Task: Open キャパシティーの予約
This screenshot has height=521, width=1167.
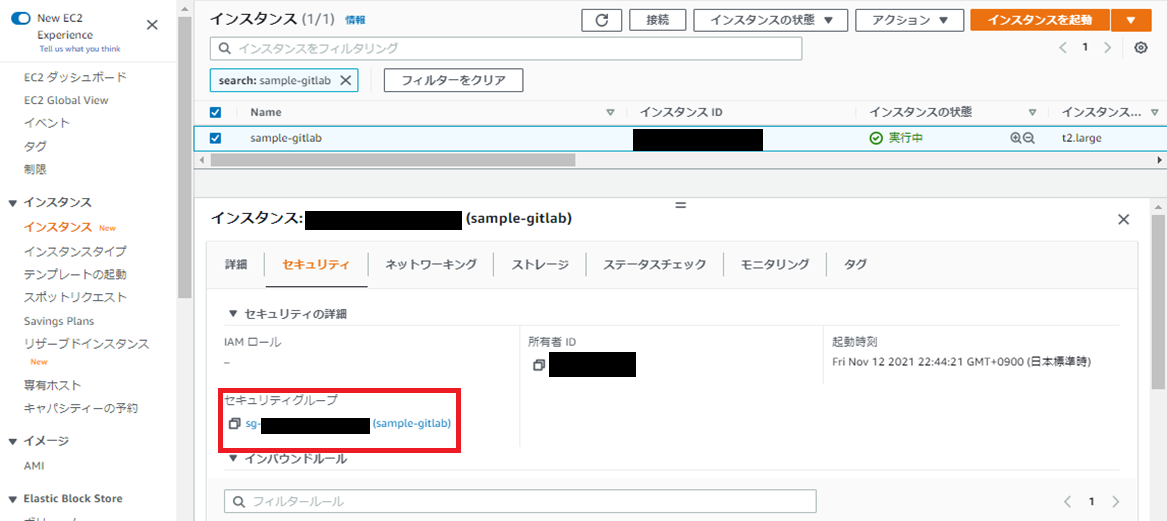Action: 80,408
